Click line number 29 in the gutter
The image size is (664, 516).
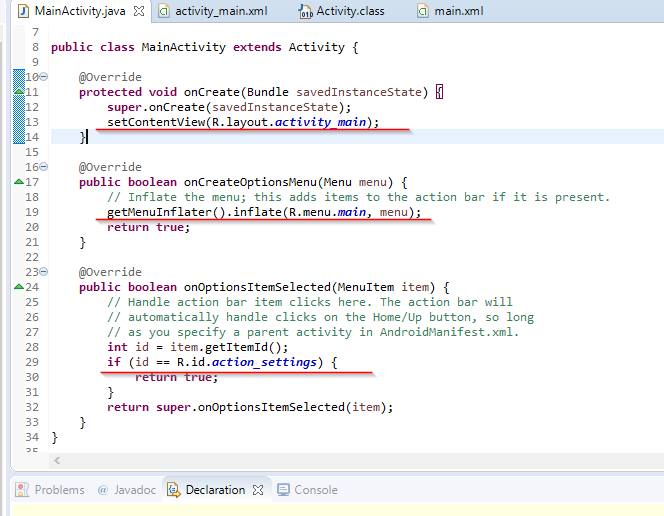pos(32,362)
